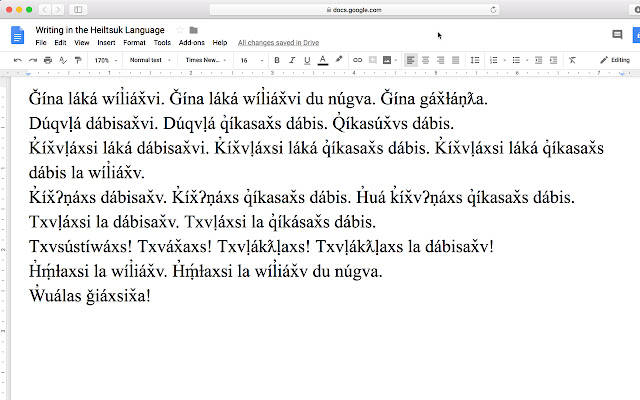Image resolution: width=640 pixels, height=400 pixels.
Task: Open the zoom level dropdown
Action: (106, 60)
